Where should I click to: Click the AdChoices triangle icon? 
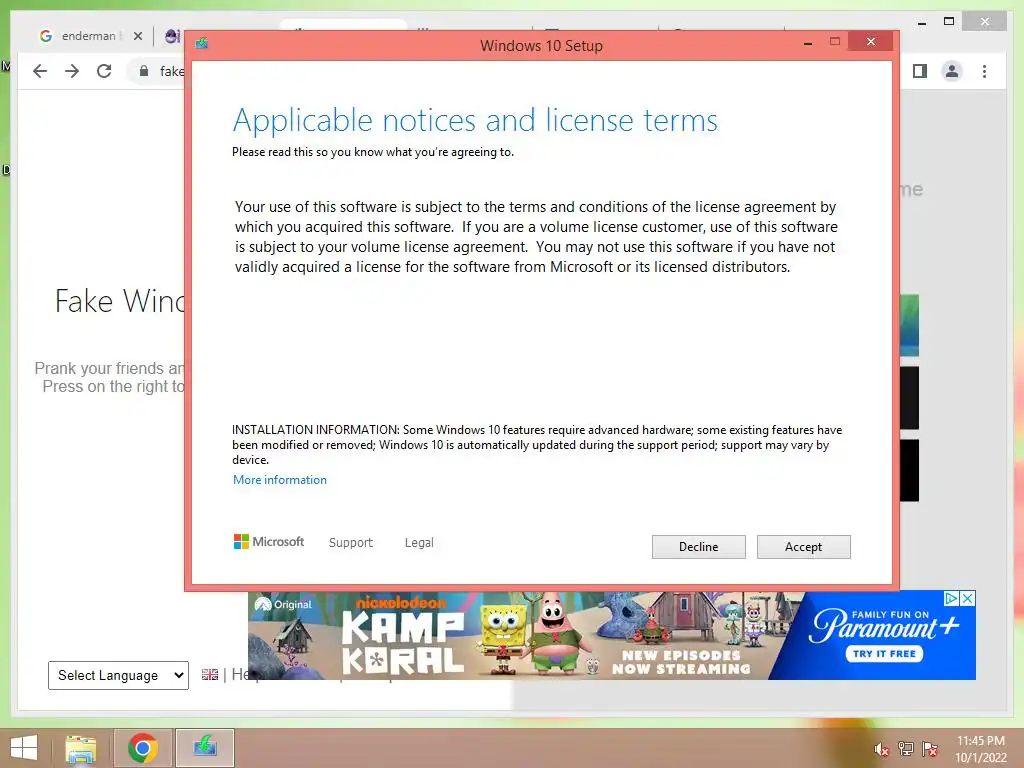point(952,598)
